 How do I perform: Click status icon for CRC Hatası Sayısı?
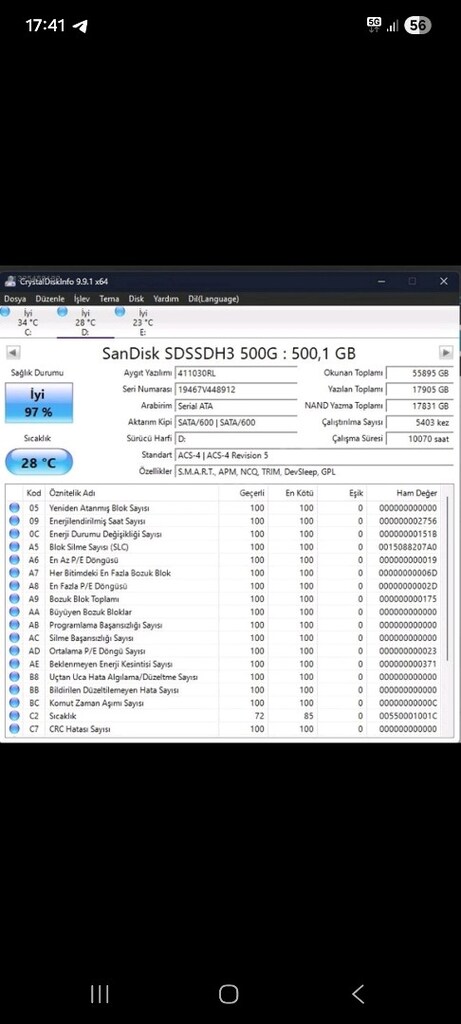14,729
